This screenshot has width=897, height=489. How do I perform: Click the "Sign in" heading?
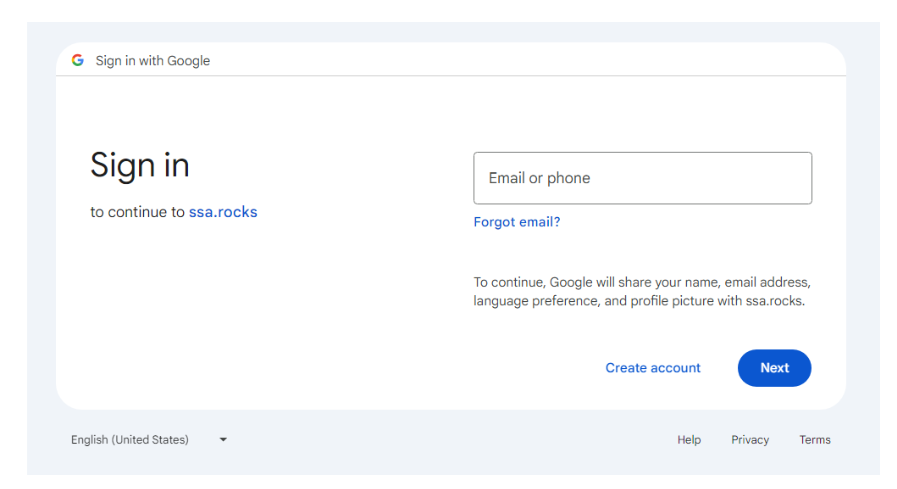coord(140,165)
